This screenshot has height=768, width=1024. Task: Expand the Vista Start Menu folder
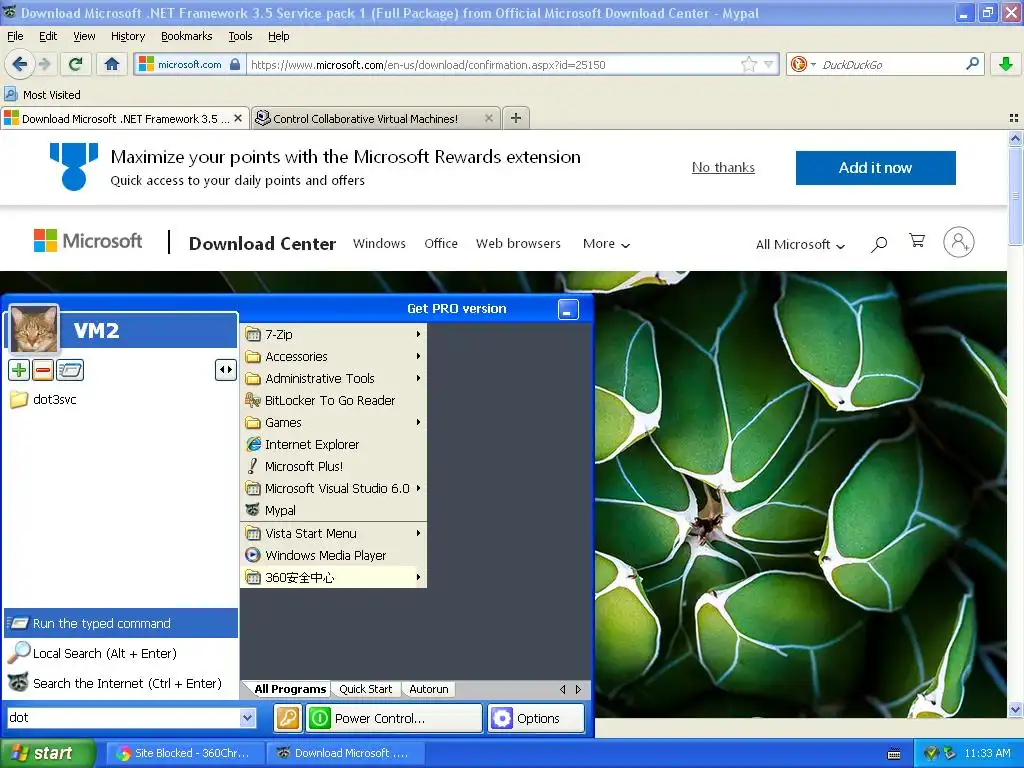pos(333,534)
